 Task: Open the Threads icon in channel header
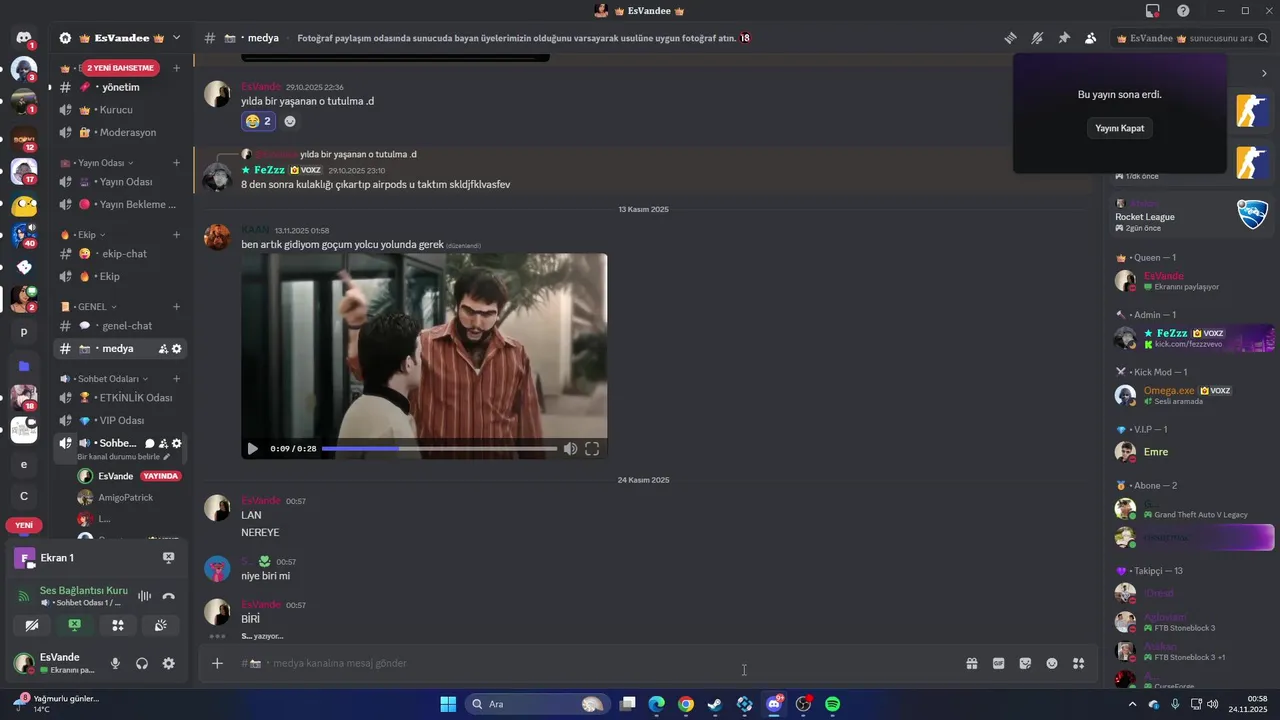pos(1011,38)
